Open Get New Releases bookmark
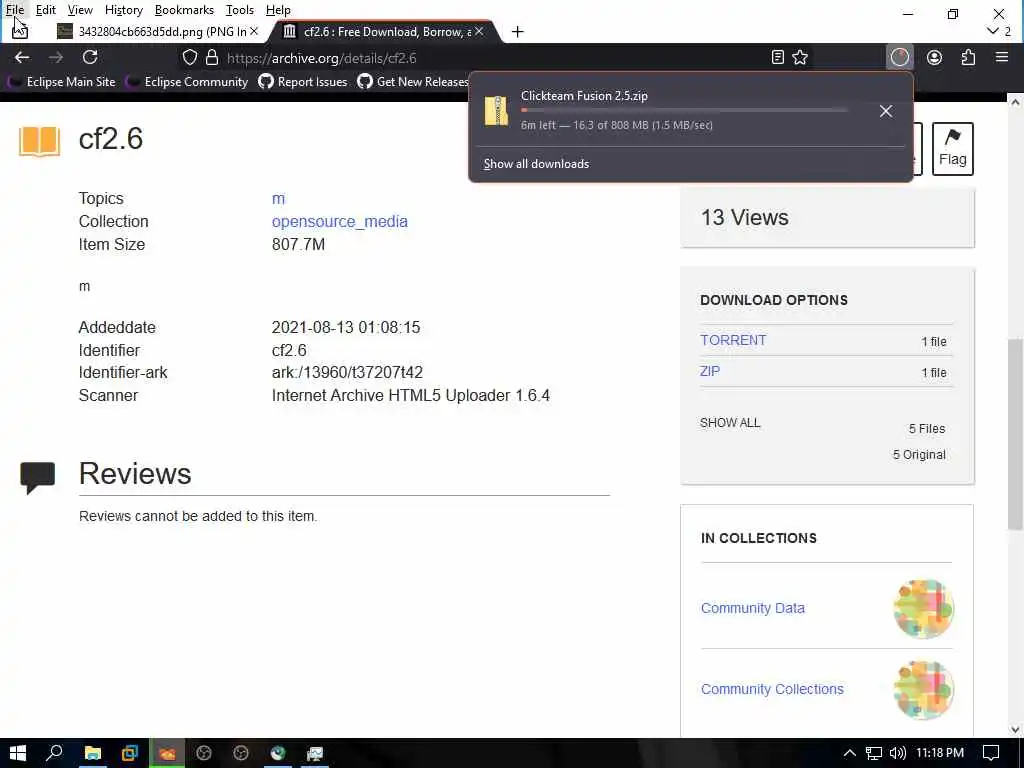The width and height of the screenshot is (1024, 768). [413, 82]
